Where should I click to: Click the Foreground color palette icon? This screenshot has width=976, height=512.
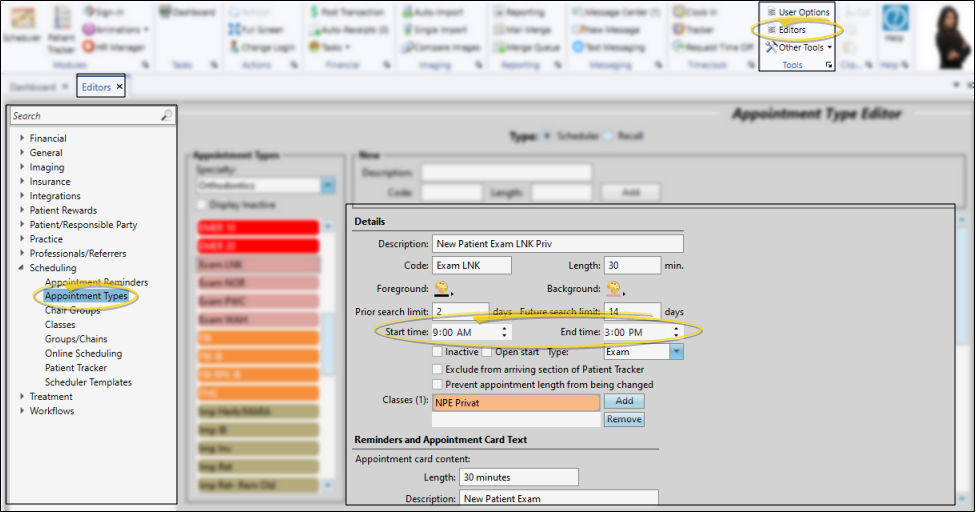tap(442, 289)
